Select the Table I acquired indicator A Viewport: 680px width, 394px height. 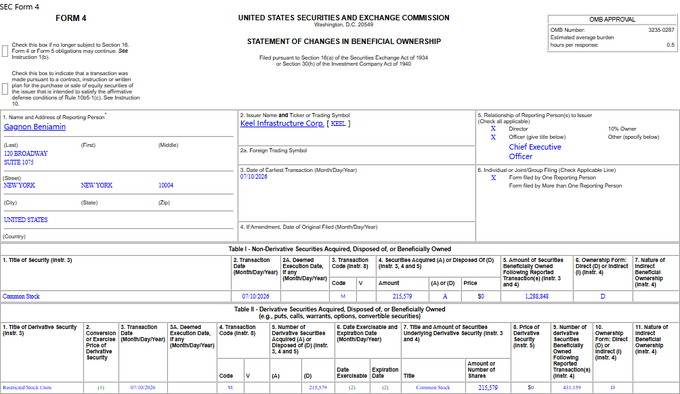tap(445, 296)
